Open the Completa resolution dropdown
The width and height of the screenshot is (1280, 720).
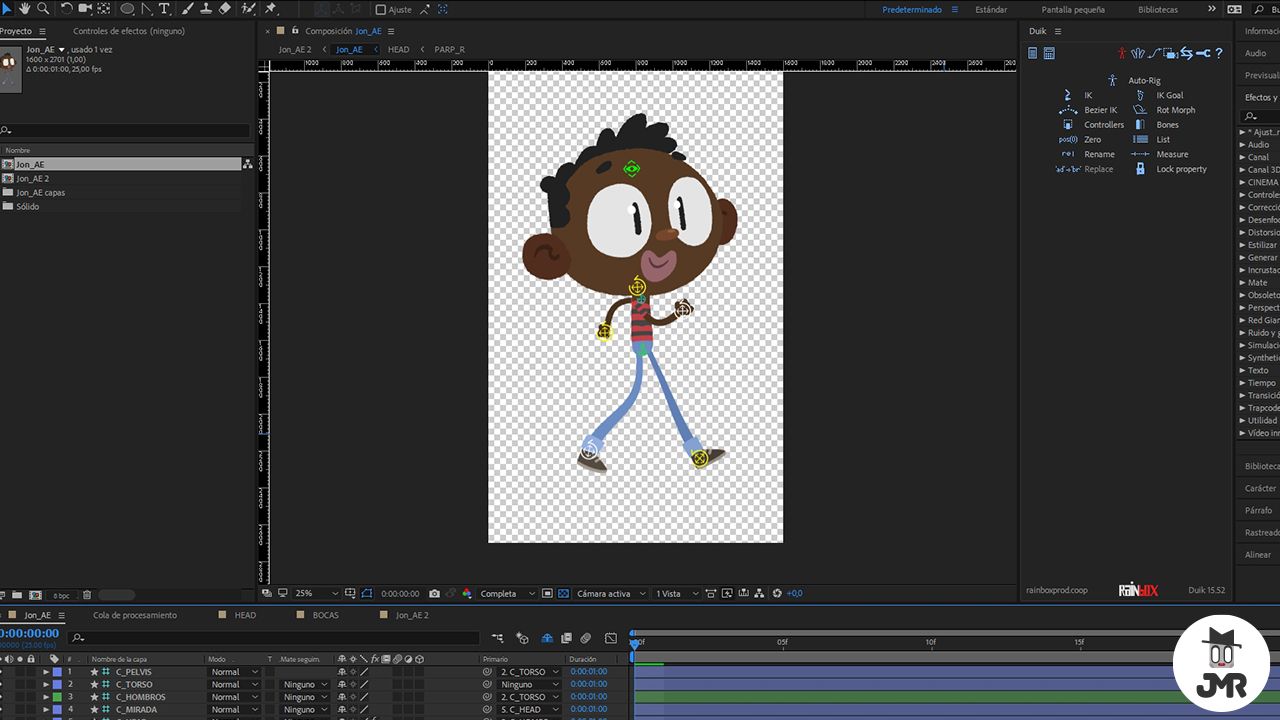(507, 593)
